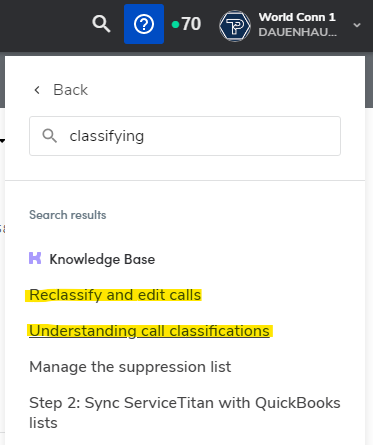Click the left chevron beside Back
373x445 pixels.
tap(37, 90)
